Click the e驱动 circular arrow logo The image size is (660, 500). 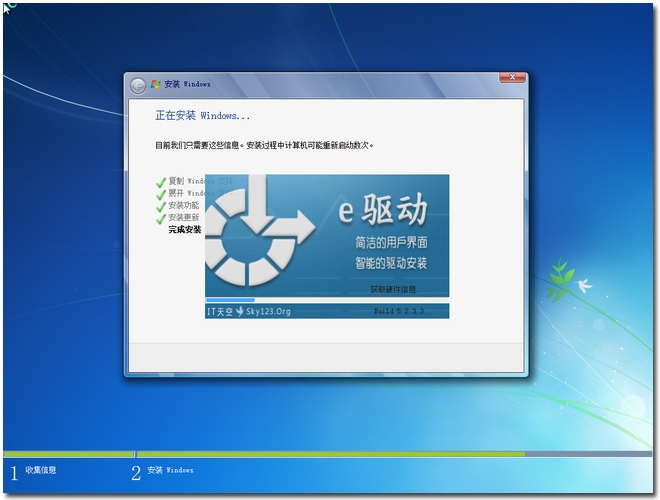click(260, 231)
